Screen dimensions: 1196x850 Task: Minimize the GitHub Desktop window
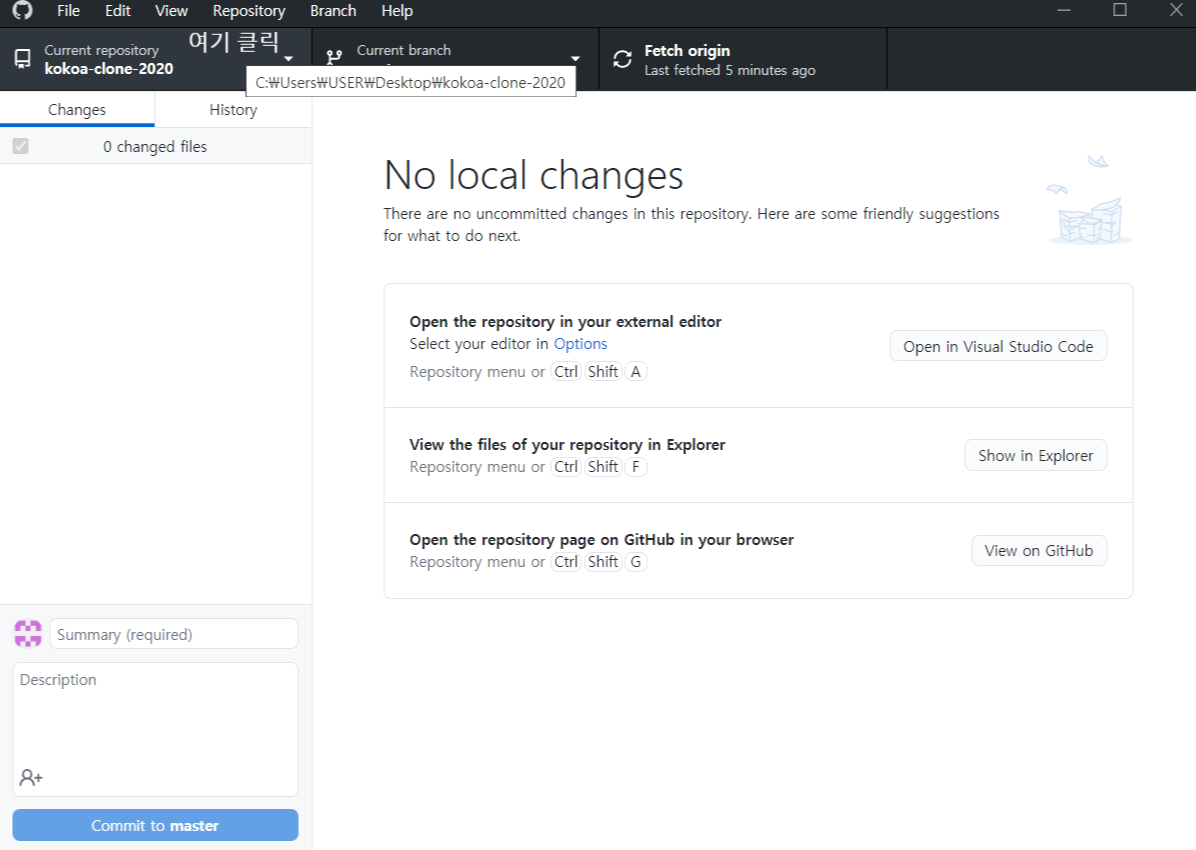point(1063,10)
